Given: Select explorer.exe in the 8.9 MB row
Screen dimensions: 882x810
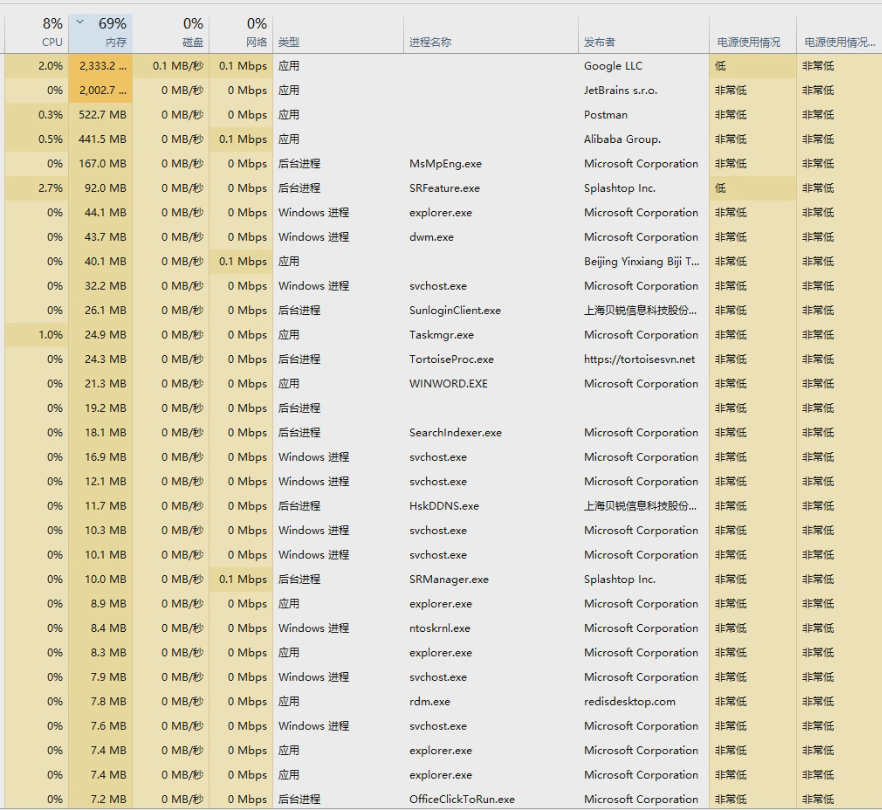Looking at the screenshot, I should pos(440,604).
